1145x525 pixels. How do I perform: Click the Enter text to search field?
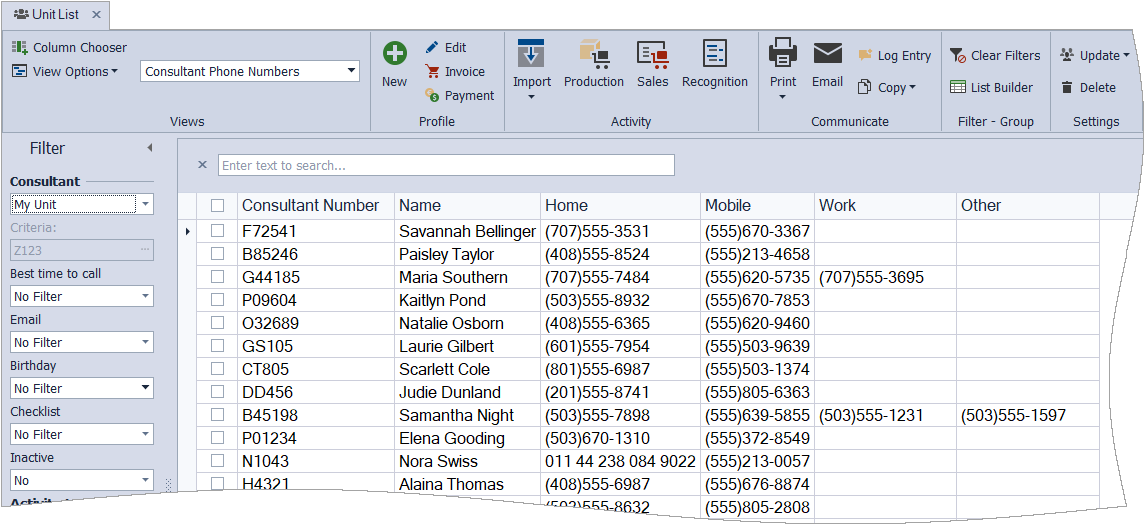pos(446,165)
